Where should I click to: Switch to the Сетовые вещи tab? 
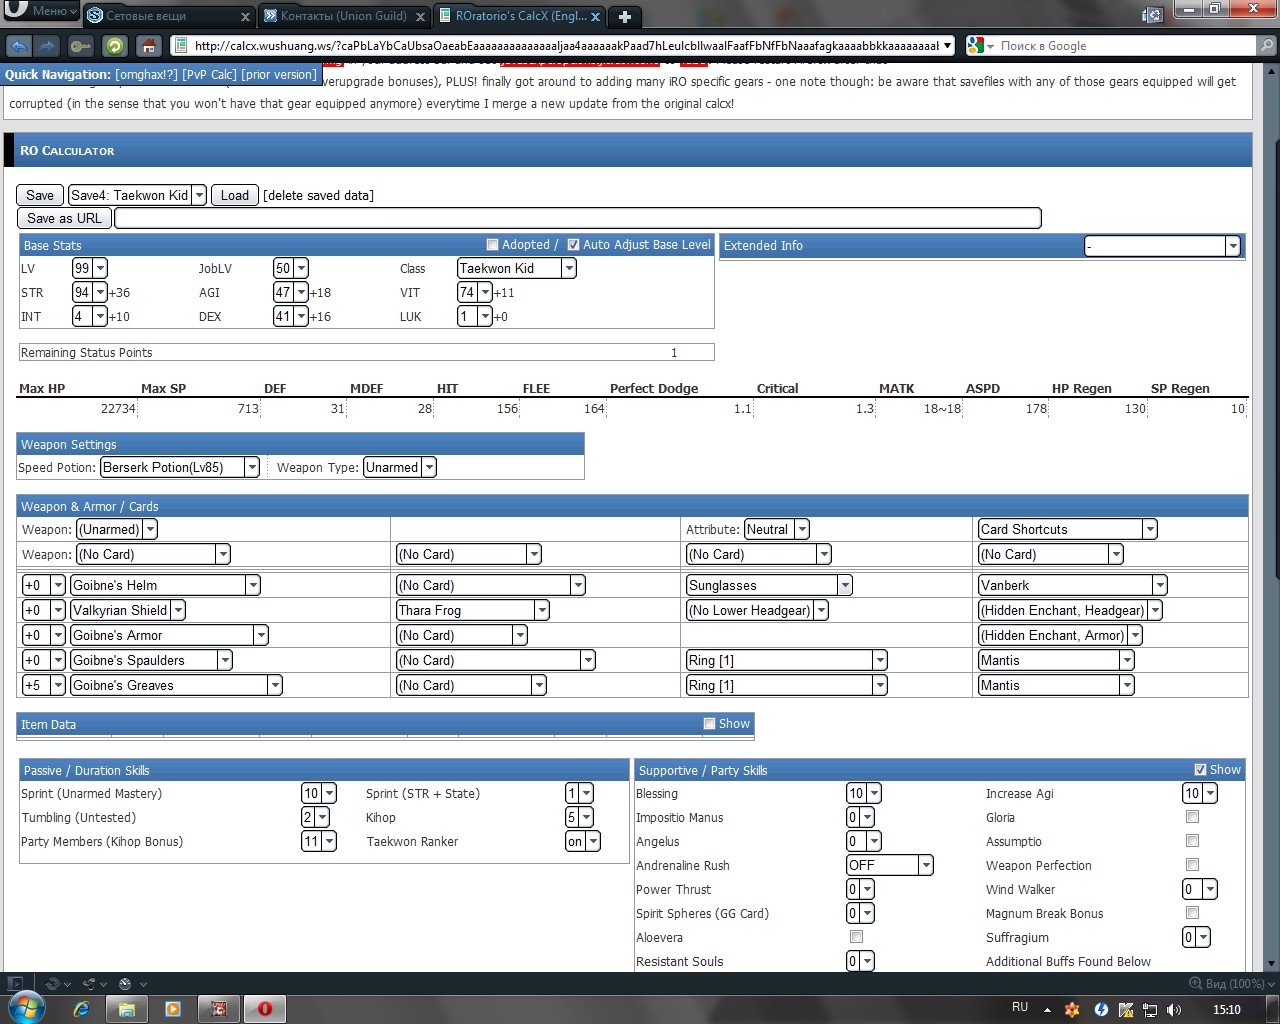[x=167, y=16]
